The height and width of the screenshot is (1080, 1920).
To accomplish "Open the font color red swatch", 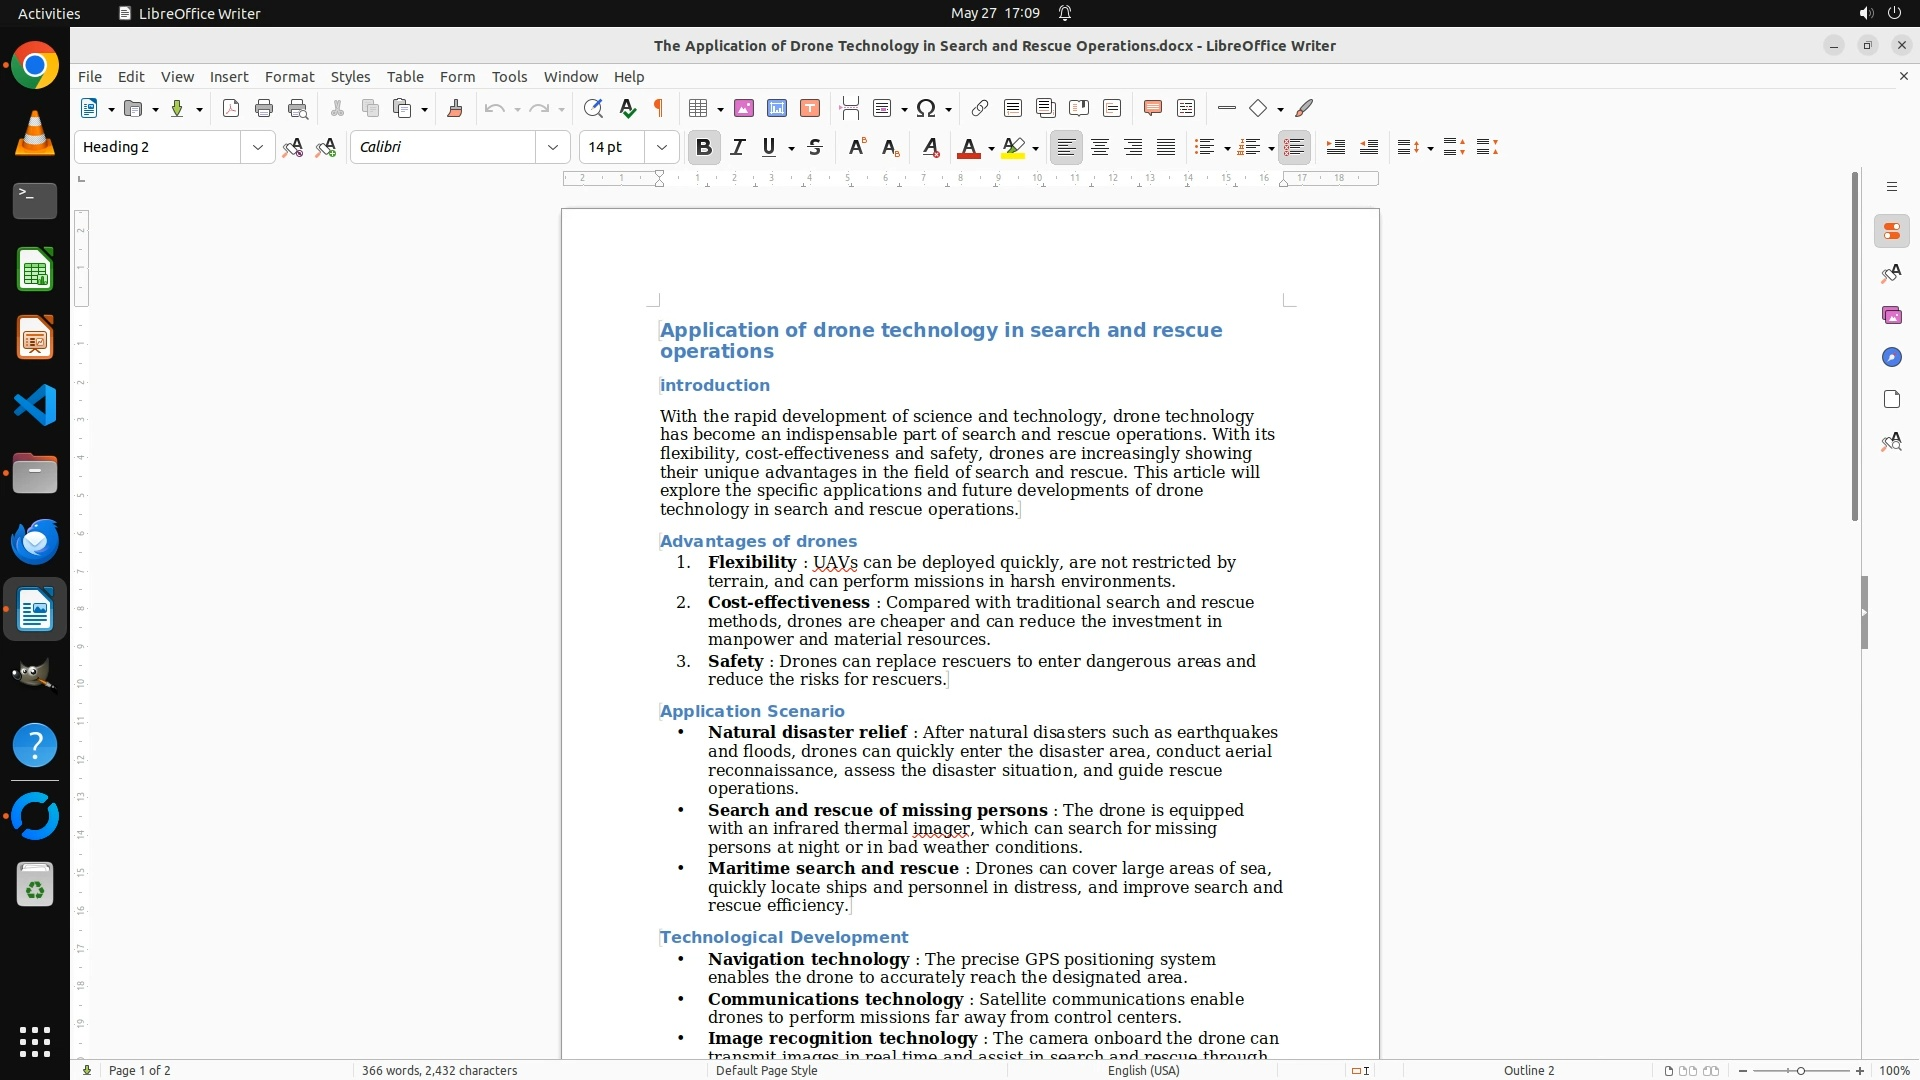I will click(x=968, y=147).
